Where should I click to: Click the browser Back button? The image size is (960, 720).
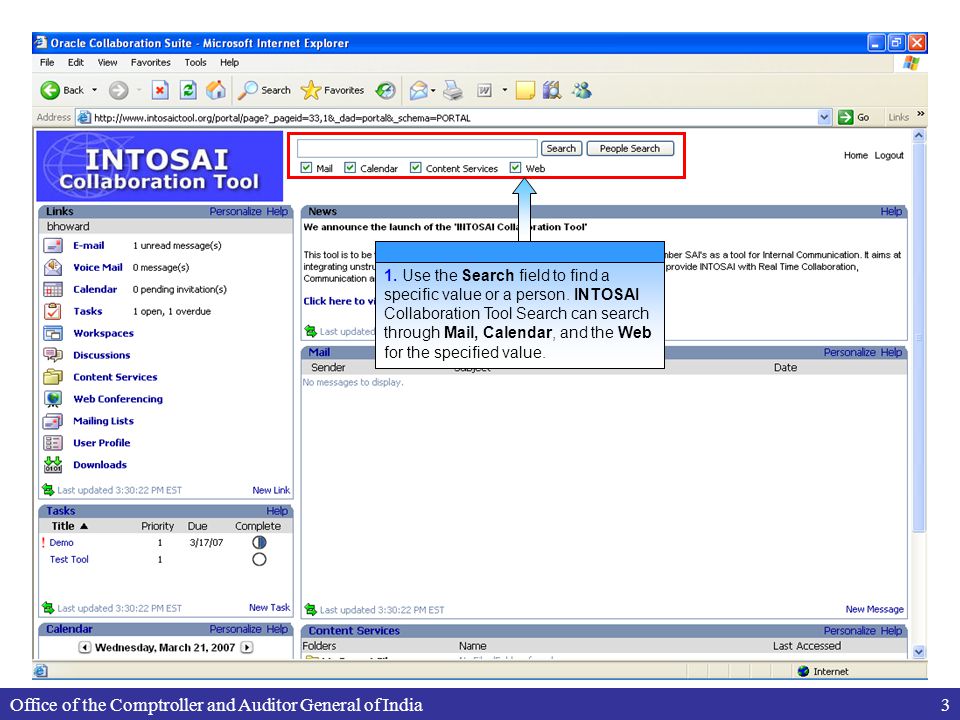[62, 91]
